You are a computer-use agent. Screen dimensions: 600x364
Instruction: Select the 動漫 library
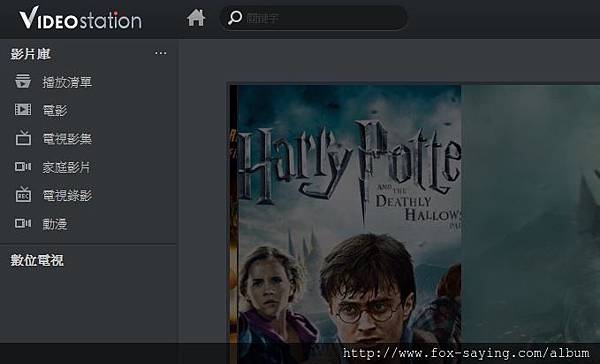(55, 224)
